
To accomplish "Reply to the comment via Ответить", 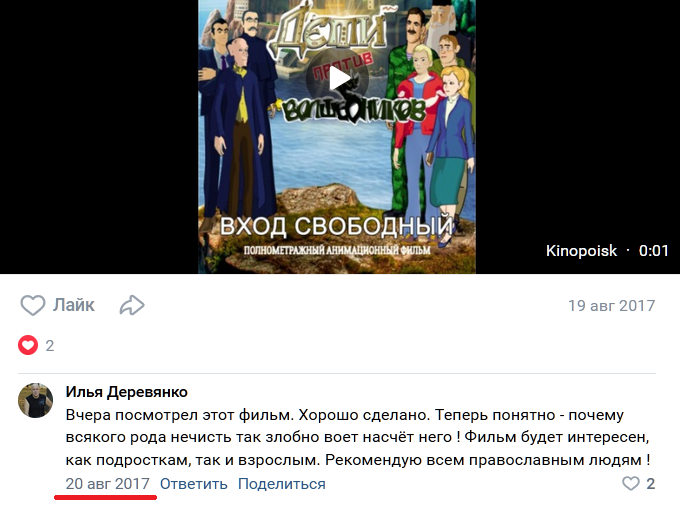I will pyautogui.click(x=194, y=484).
